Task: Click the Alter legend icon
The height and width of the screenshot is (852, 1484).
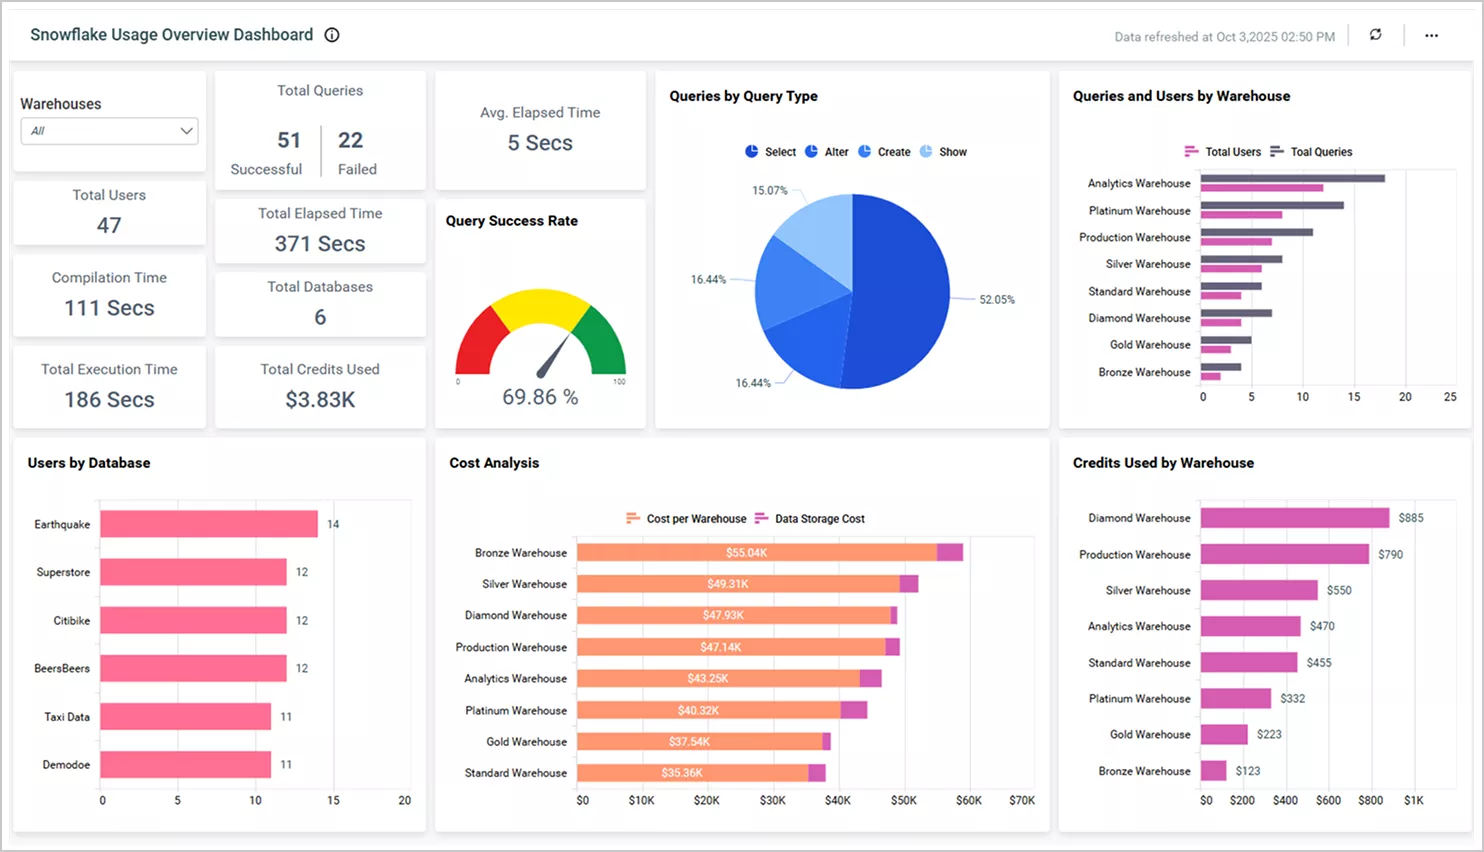Action: pyautogui.click(x=814, y=151)
